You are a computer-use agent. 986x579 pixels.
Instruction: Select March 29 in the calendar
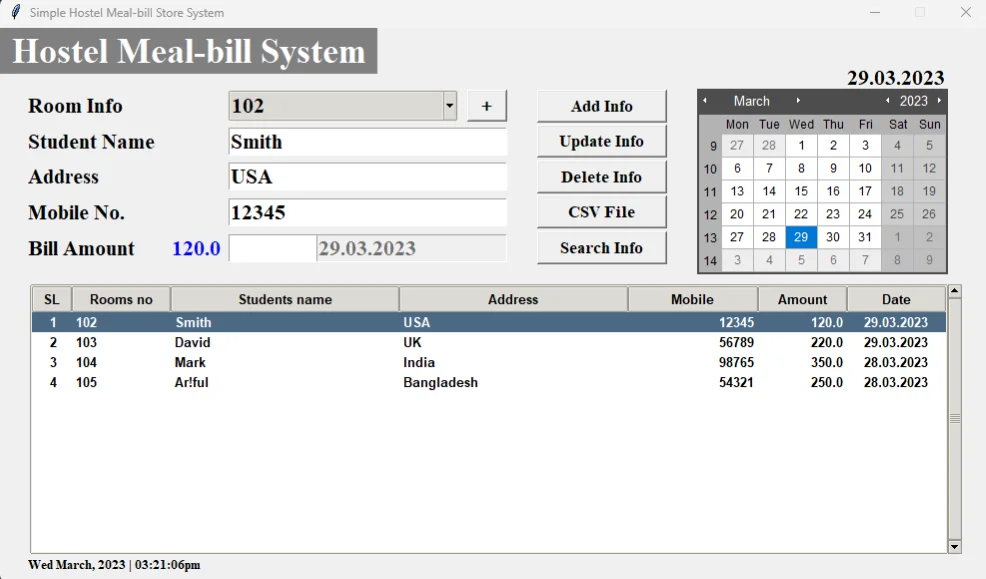point(801,237)
